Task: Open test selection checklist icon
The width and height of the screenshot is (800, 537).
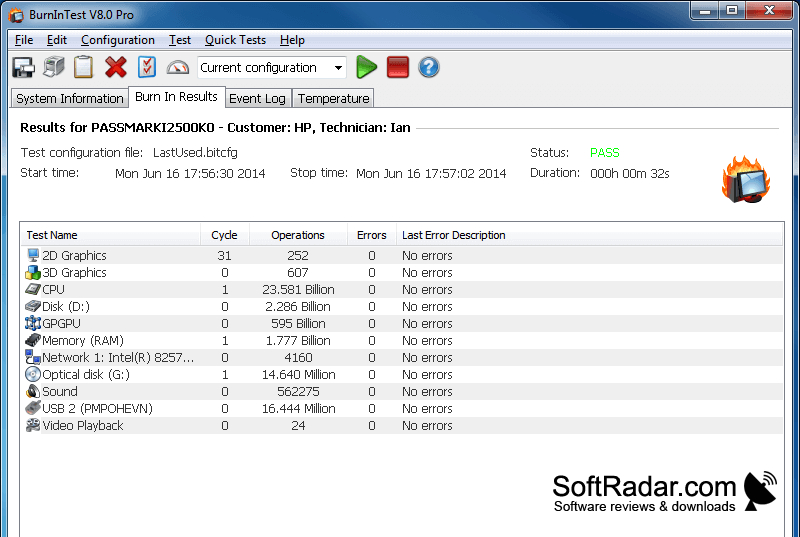Action: (147, 67)
